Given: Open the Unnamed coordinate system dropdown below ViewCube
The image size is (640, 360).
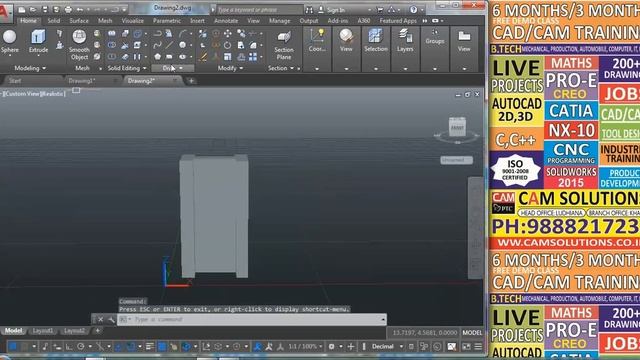Looking at the screenshot, I should 456,160.
